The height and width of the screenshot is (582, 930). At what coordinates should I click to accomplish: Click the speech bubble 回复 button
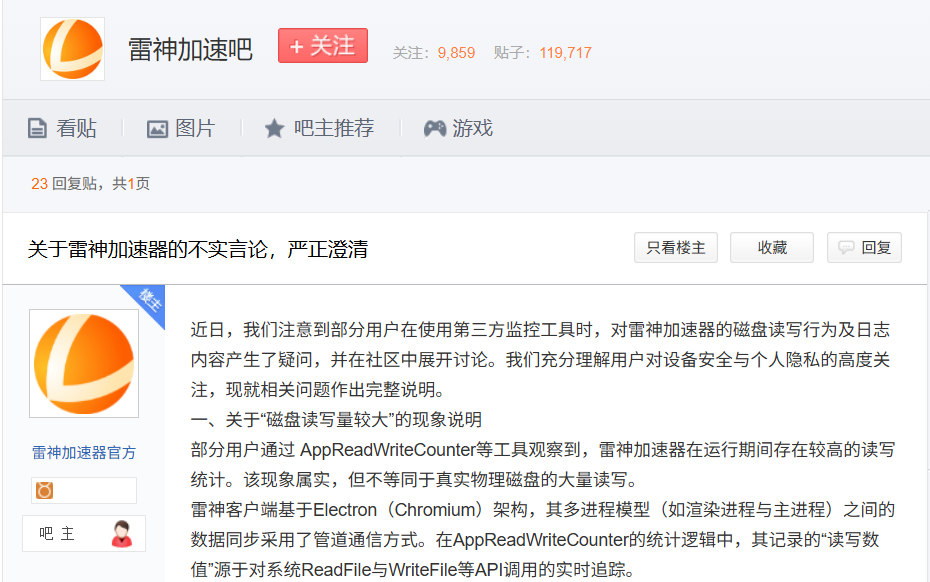864,248
